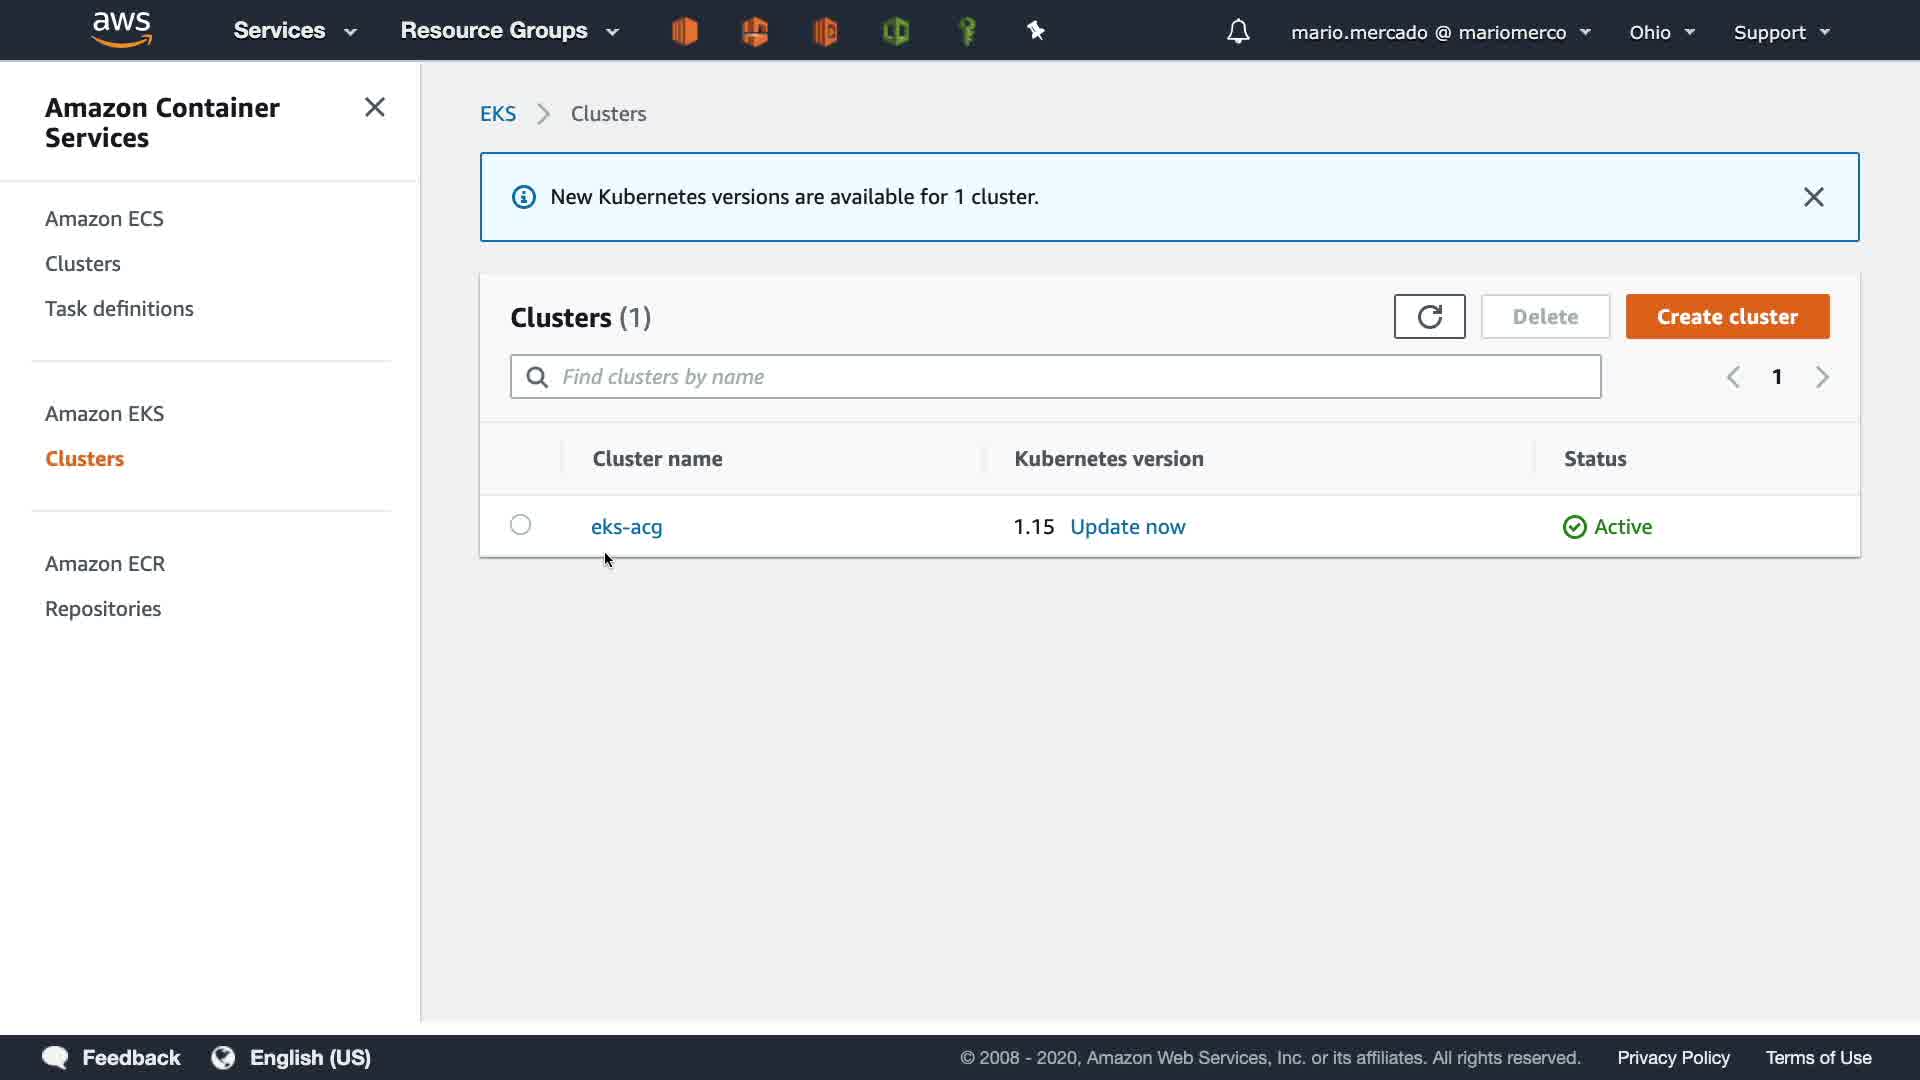
Task: Open the Ohio region selector
Action: pos(1661,32)
